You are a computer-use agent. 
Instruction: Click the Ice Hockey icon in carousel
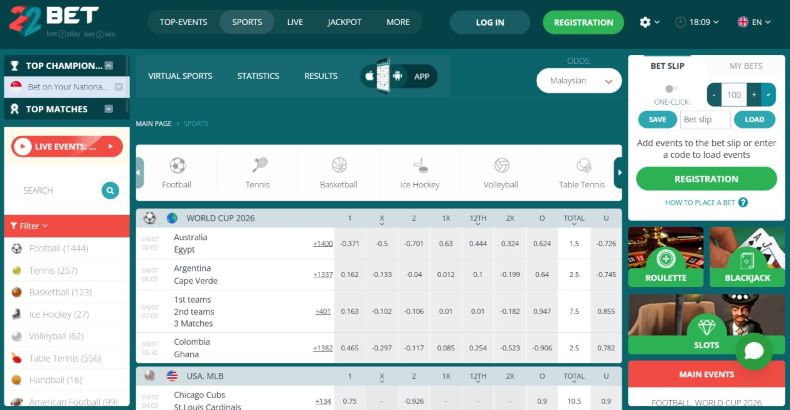(420, 165)
